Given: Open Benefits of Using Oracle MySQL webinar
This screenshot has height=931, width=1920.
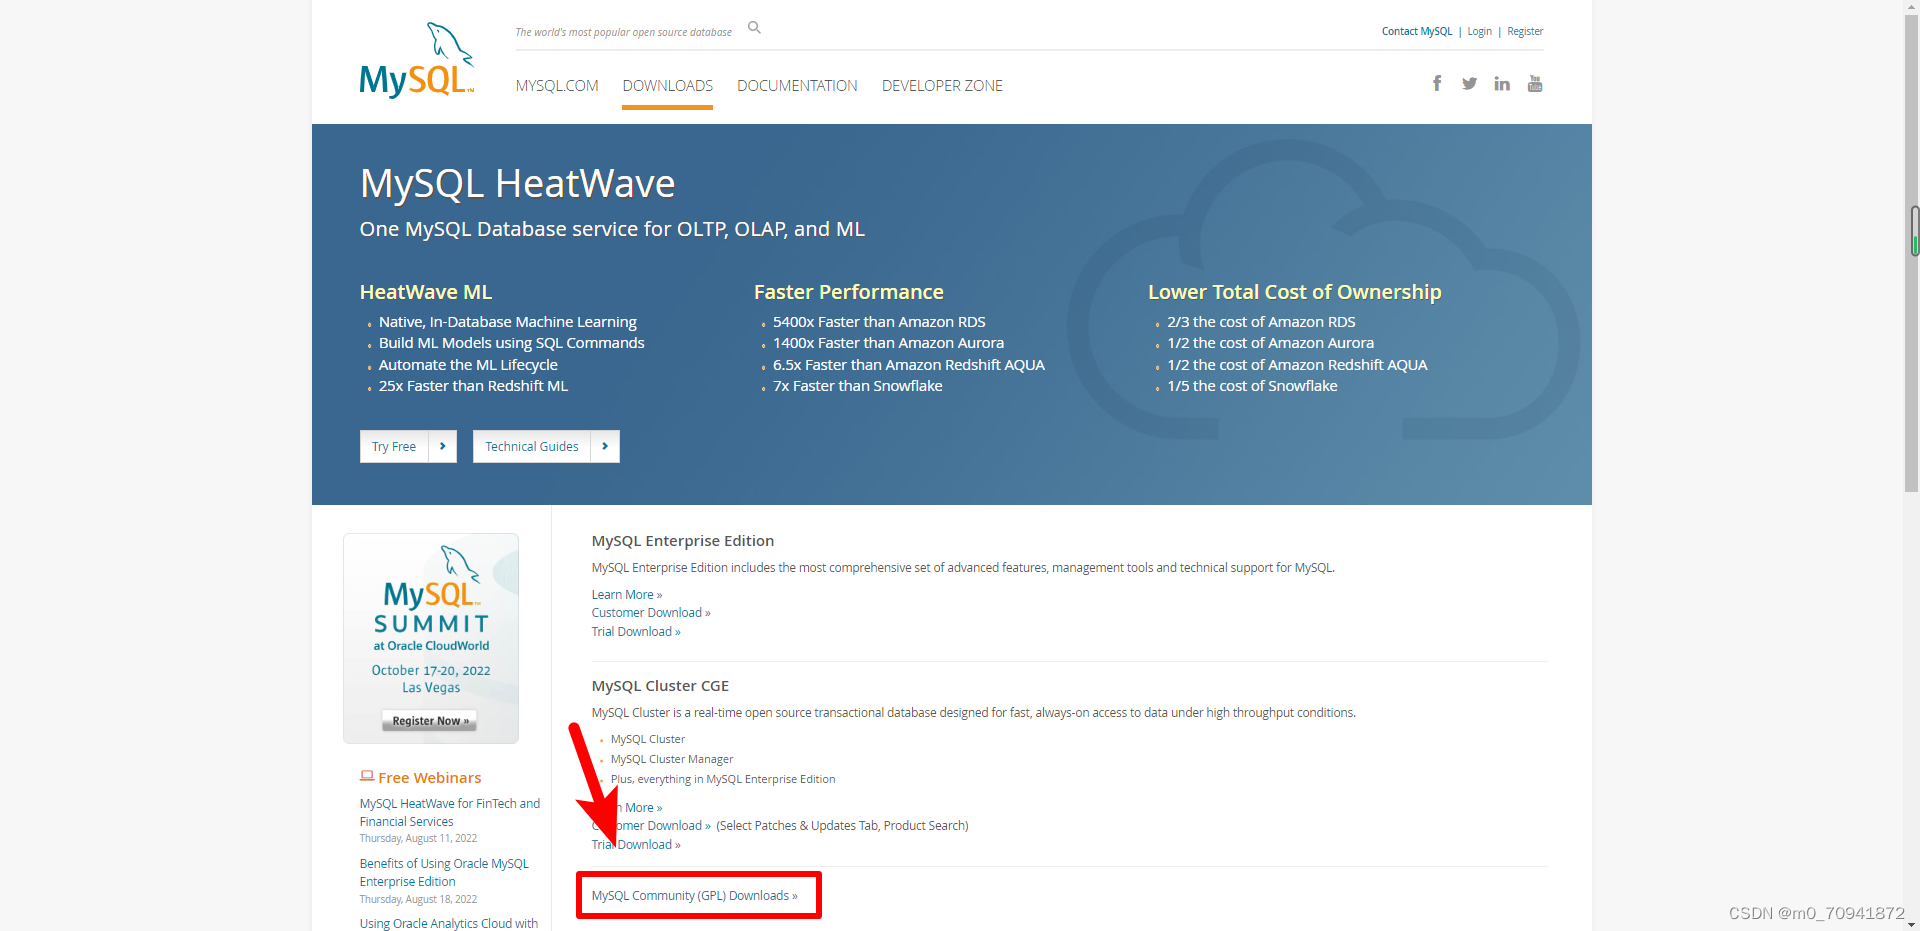Looking at the screenshot, I should click(x=444, y=872).
